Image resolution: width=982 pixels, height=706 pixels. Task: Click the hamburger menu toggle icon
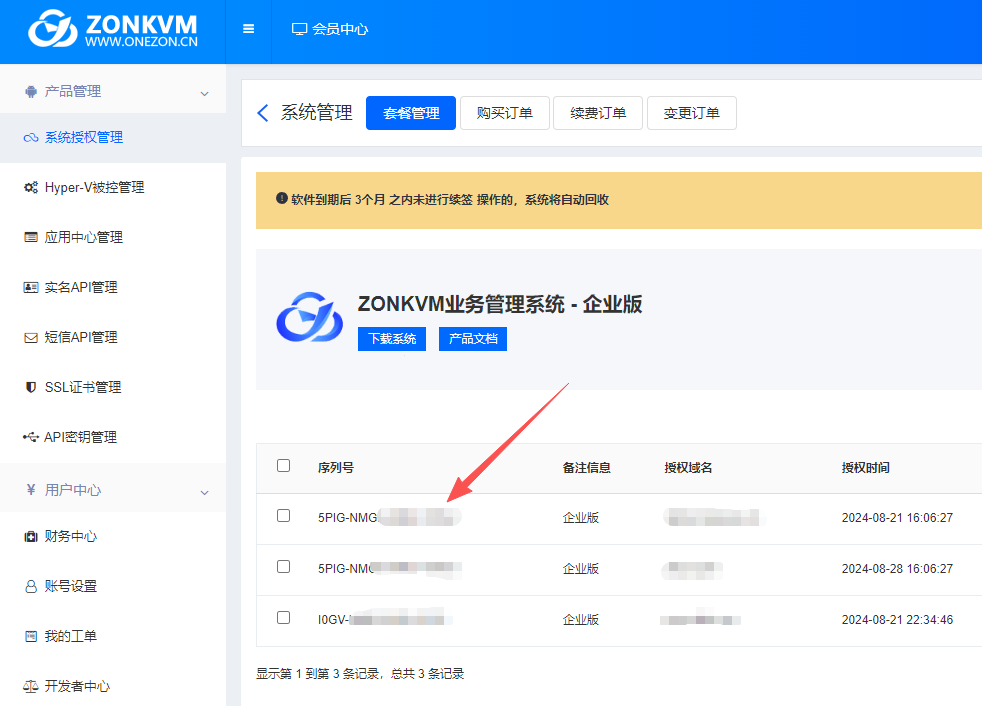(249, 29)
